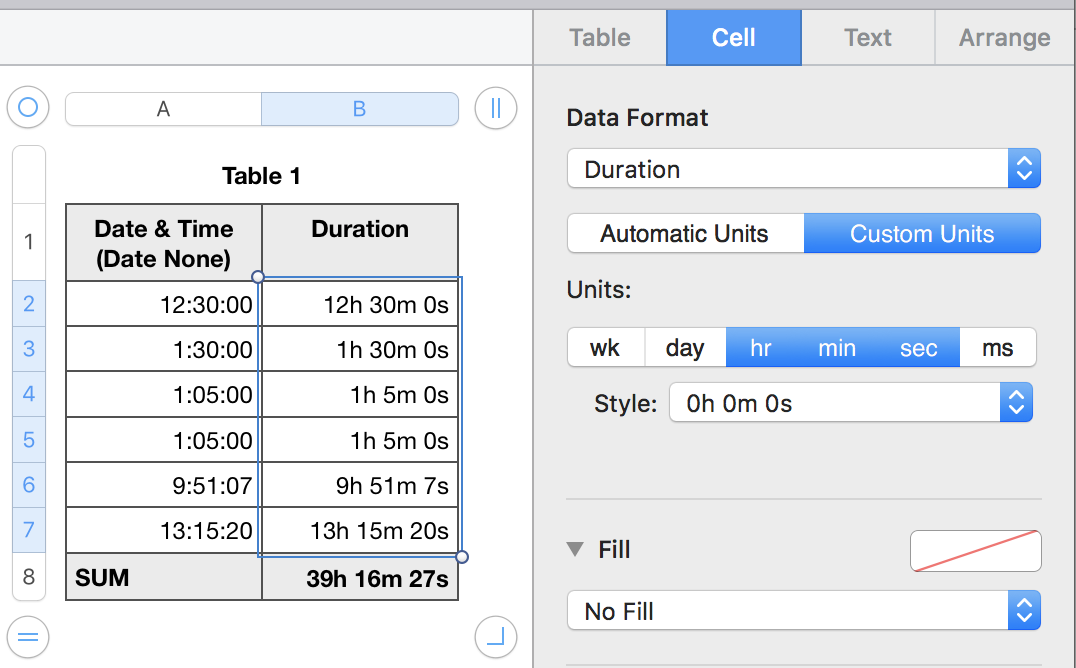Viewport: 1076px width, 668px height.
Task: Switch to the Text tab
Action: point(867,38)
